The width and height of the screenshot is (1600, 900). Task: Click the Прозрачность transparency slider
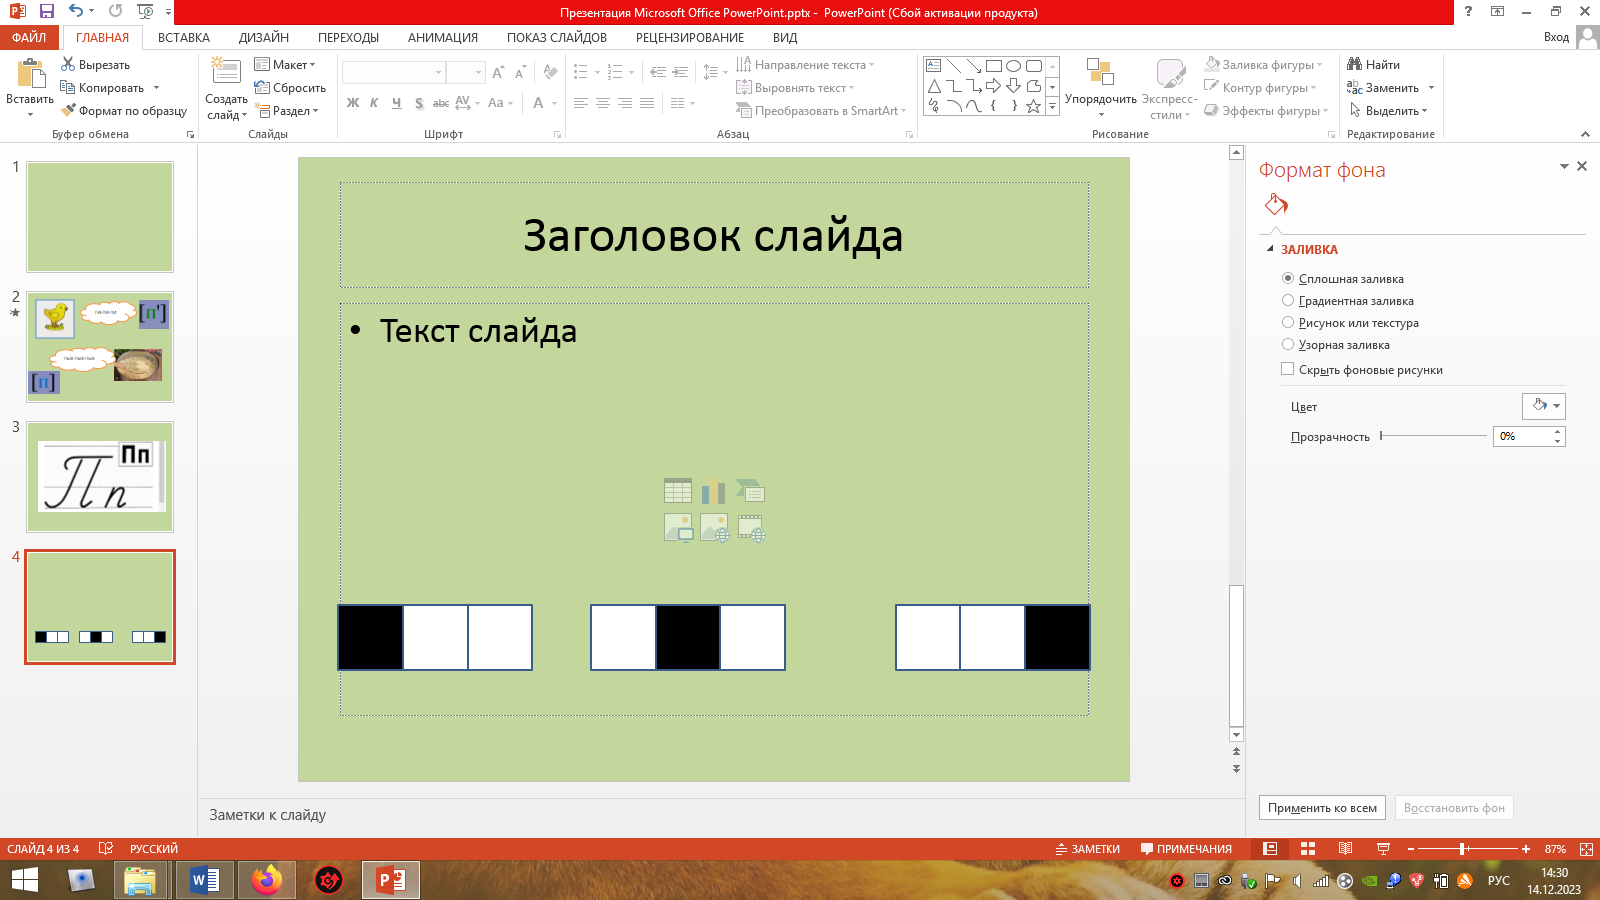click(1432, 436)
